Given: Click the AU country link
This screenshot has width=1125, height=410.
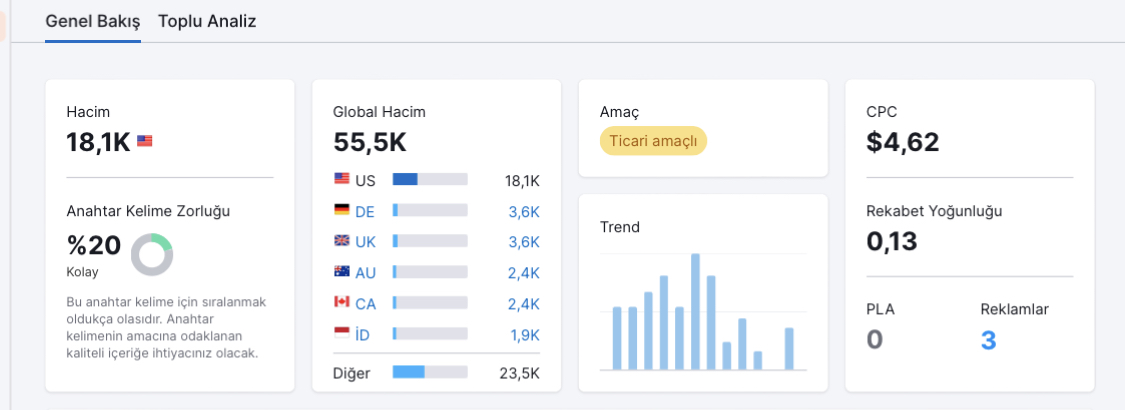Looking at the screenshot, I should pyautogui.click(x=365, y=273).
